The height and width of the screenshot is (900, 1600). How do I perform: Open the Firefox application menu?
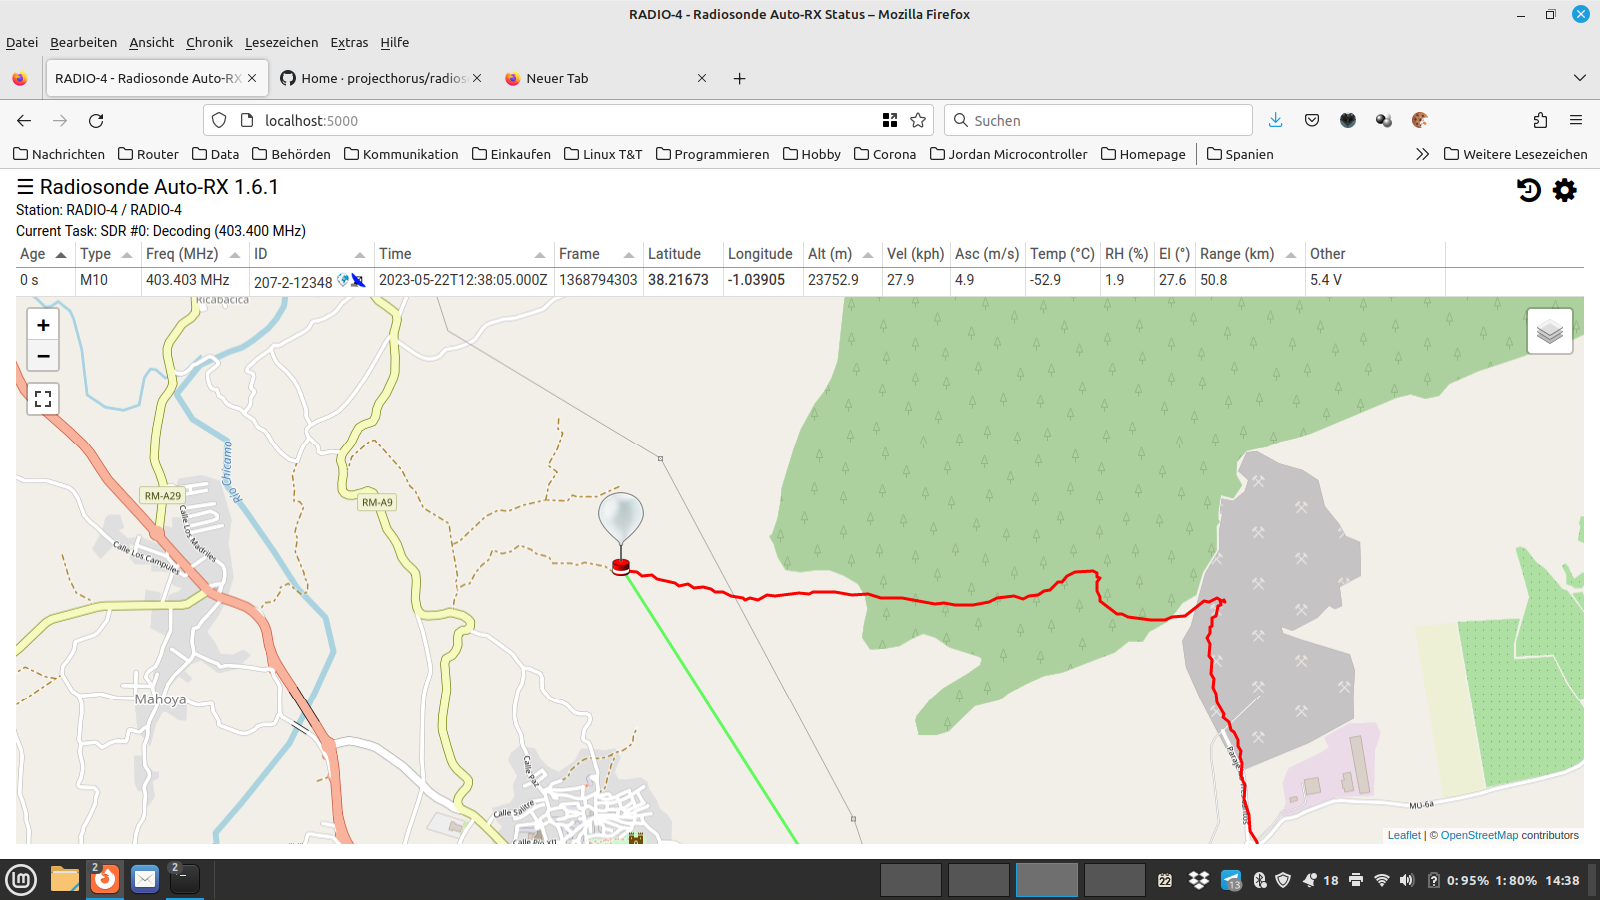point(1576,120)
